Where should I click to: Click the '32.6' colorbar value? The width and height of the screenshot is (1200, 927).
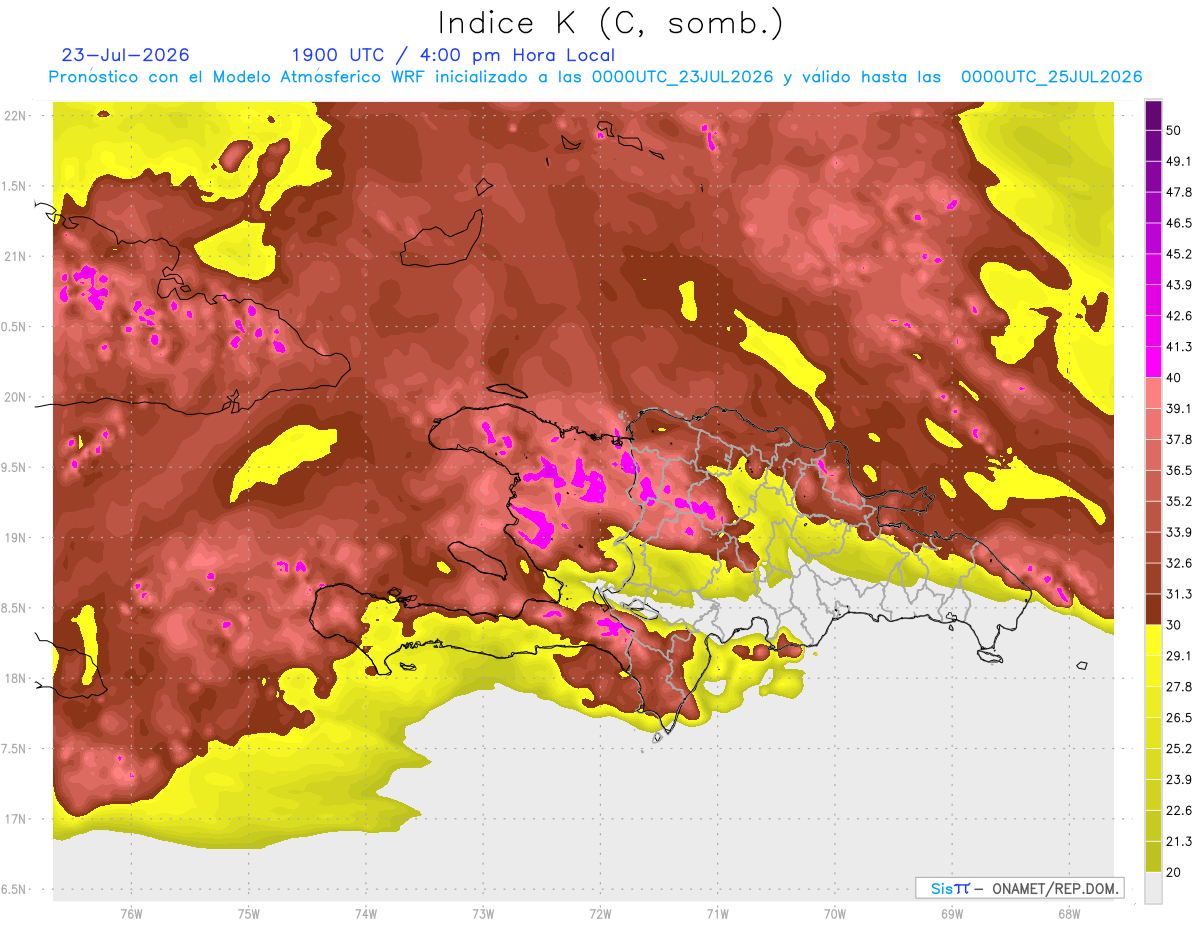point(1178,563)
